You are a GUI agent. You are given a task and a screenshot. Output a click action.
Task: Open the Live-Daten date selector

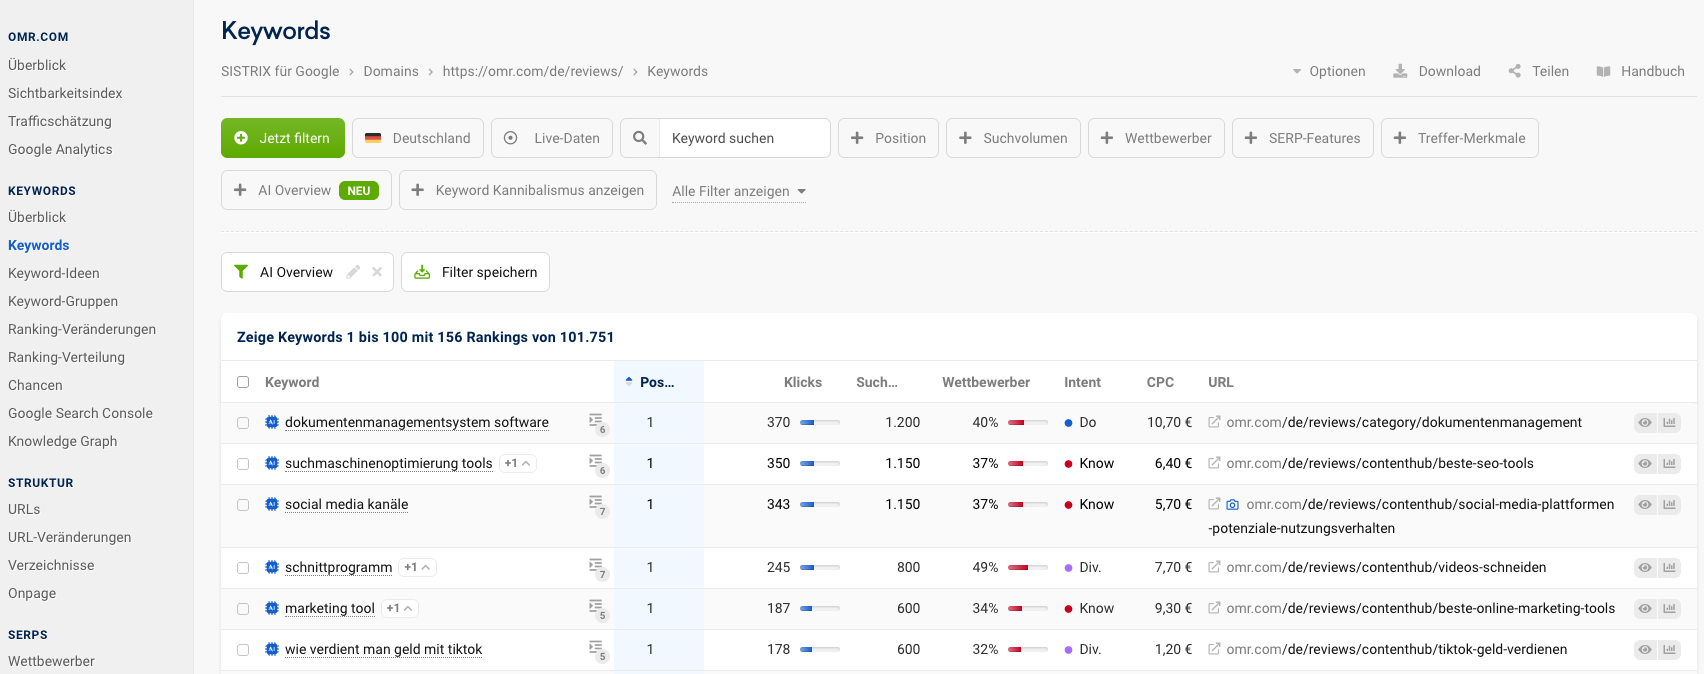click(552, 138)
